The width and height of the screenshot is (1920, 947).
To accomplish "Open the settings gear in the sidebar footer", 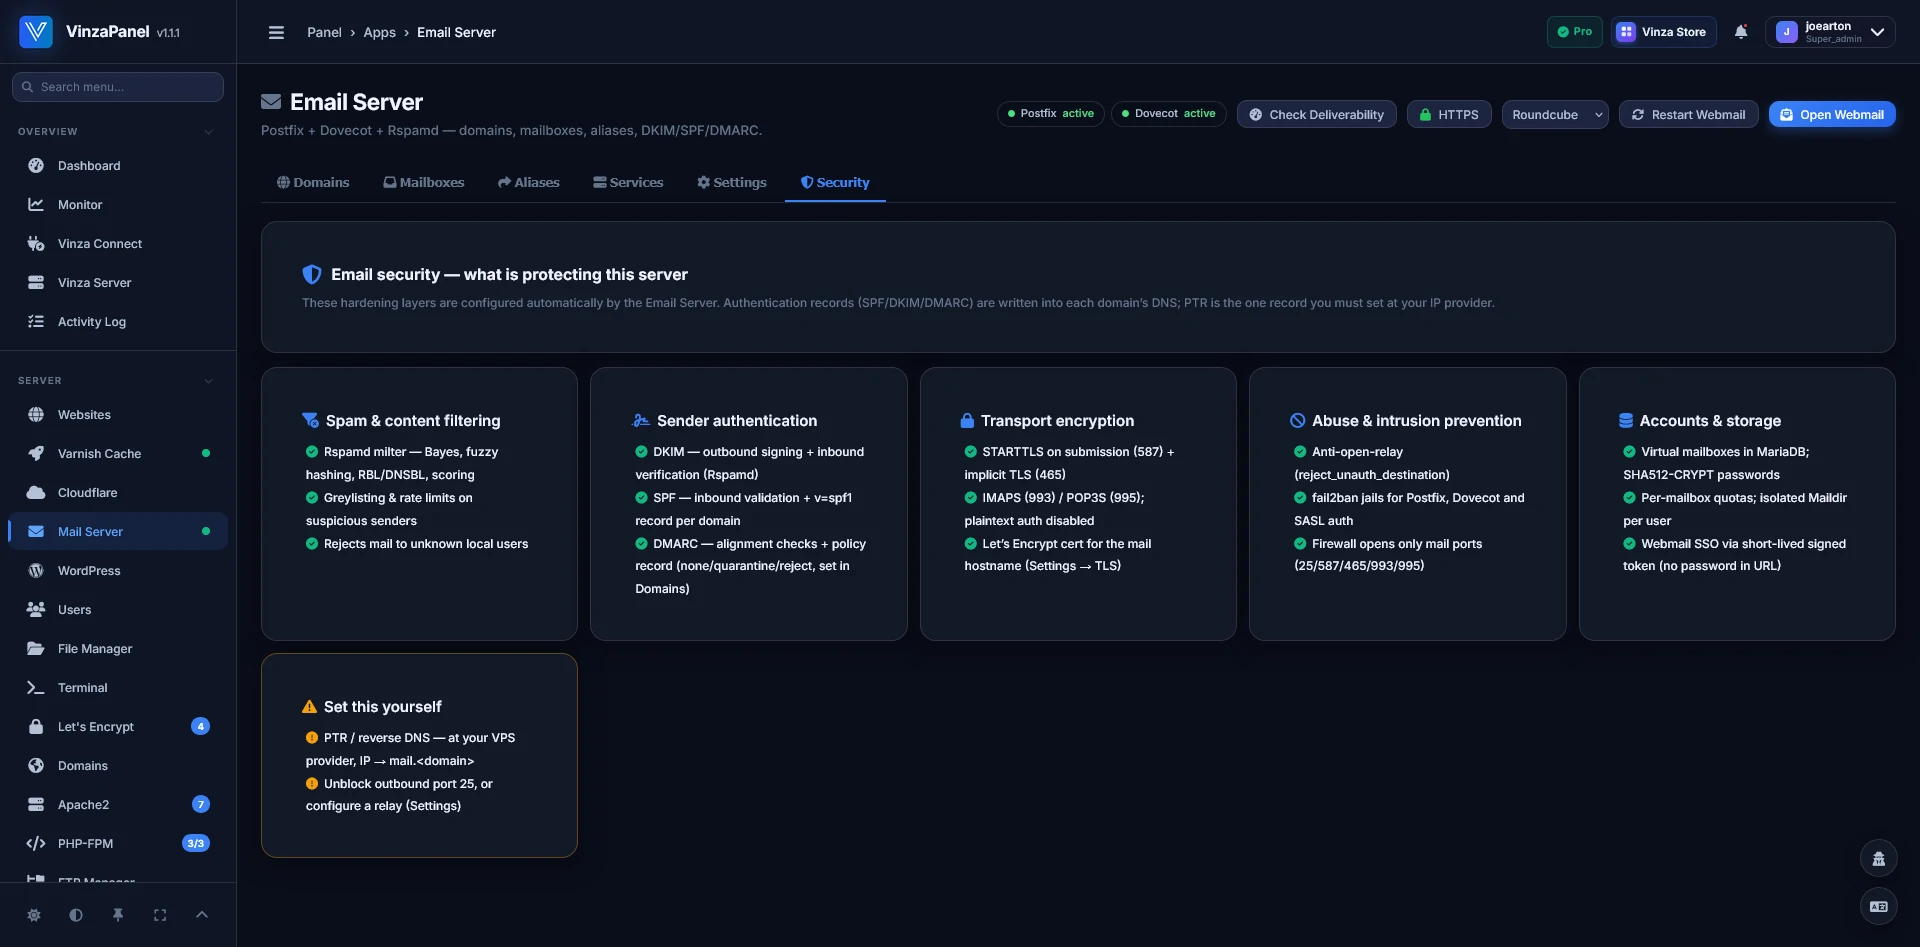I will tap(34, 915).
